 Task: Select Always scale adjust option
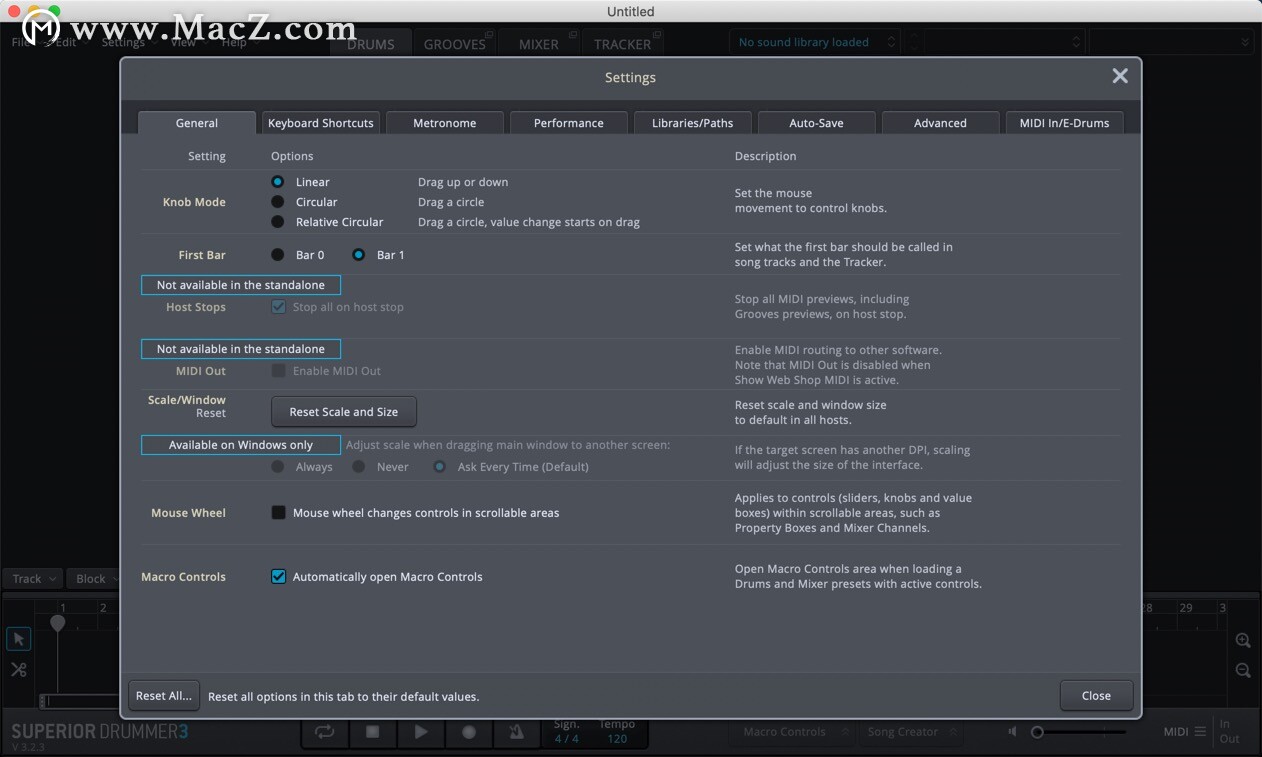click(279, 467)
